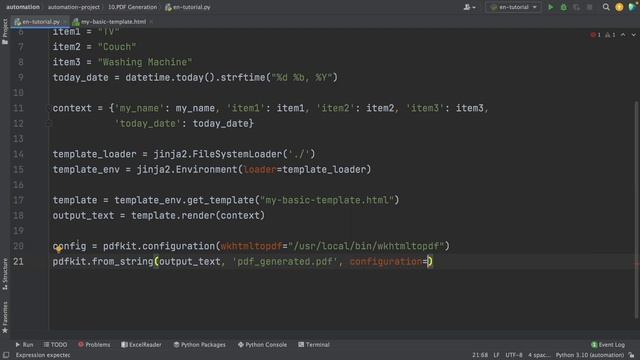Place cursor on the configuration= parameter
The height and width of the screenshot is (360, 640).
(388, 261)
